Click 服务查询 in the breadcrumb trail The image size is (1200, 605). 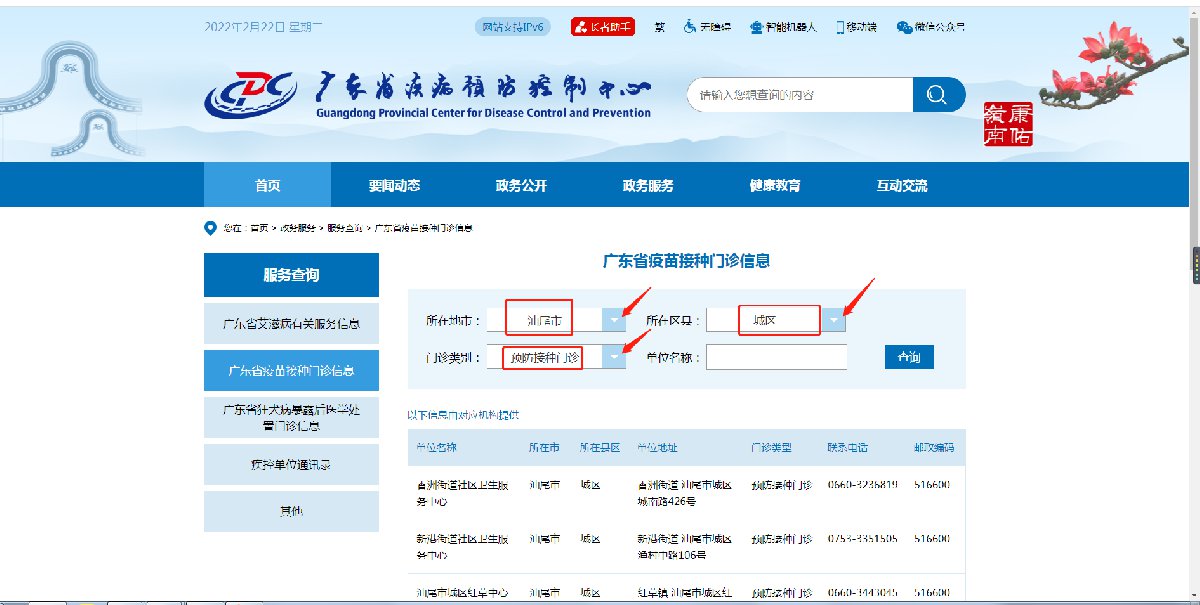click(x=345, y=228)
